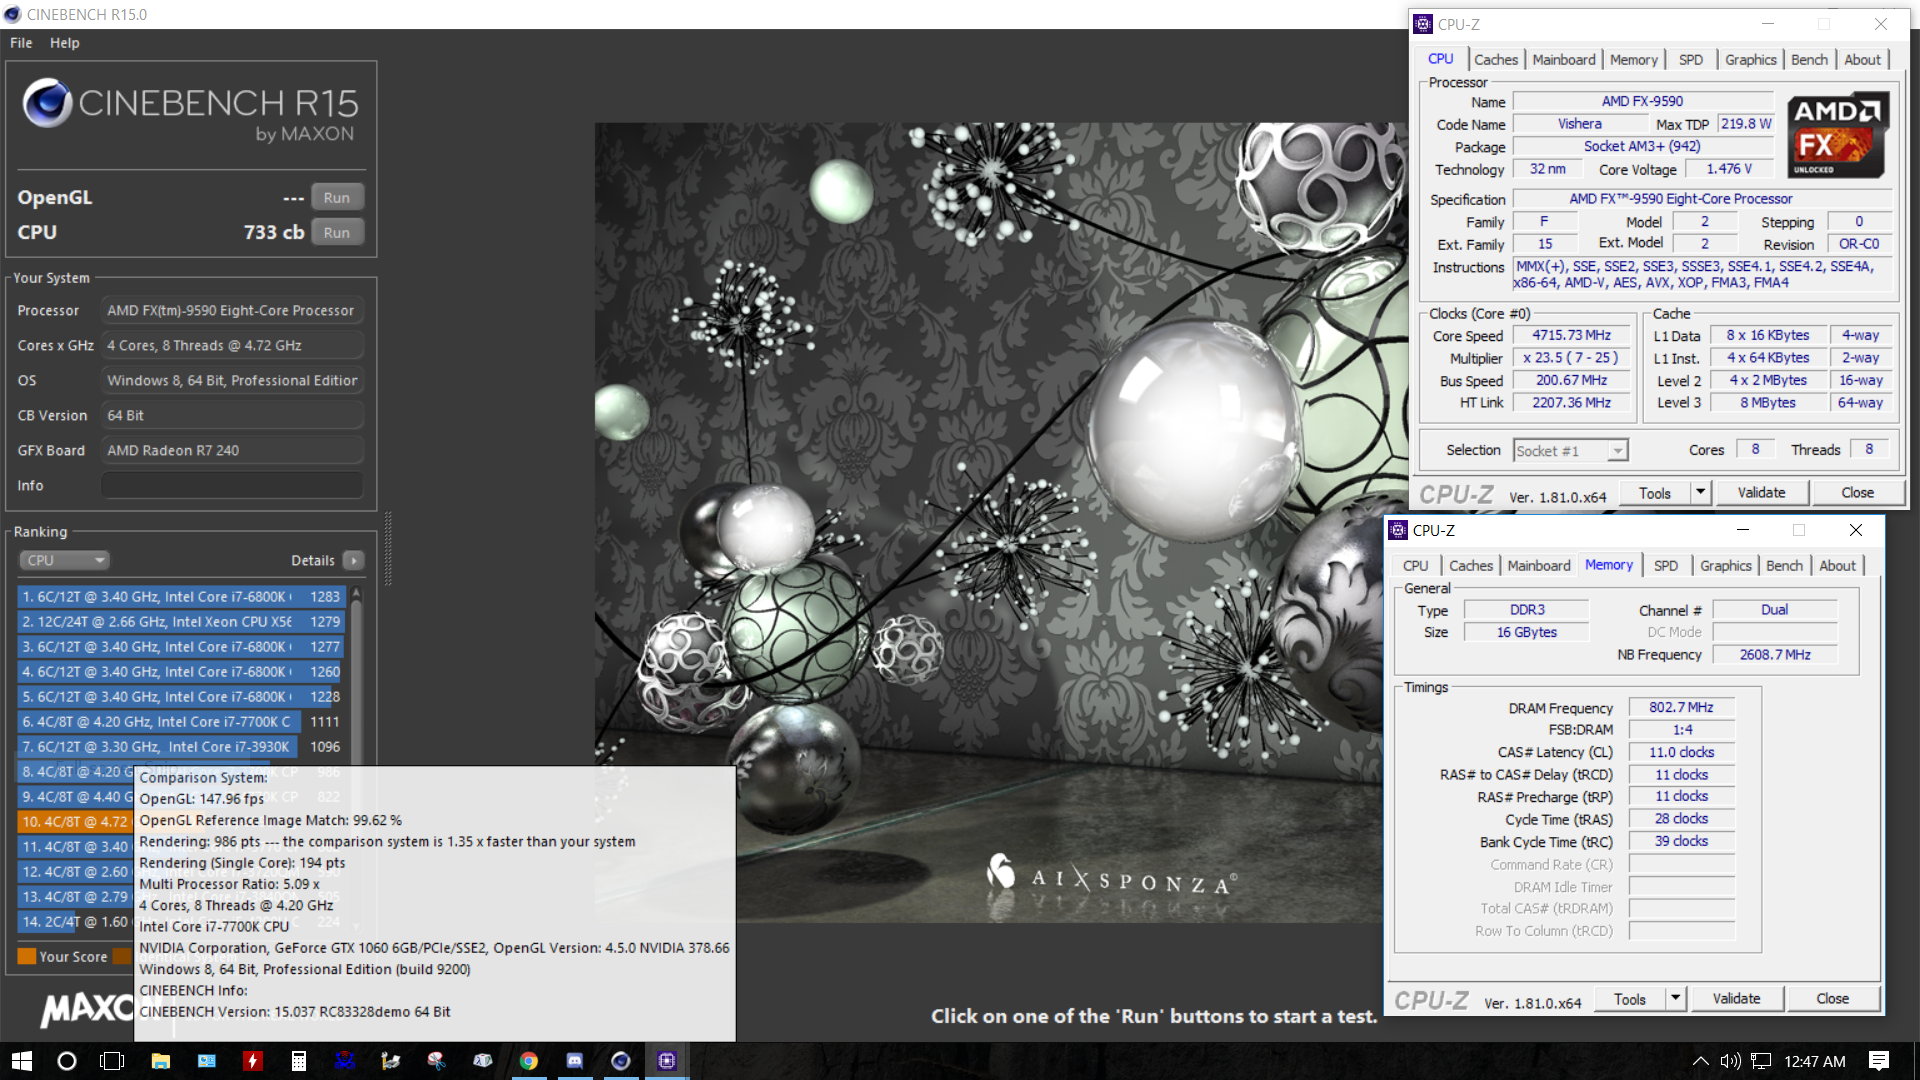Switch to About tab in top CPU-Z
Screen dimensions: 1920x1080
point(1862,60)
